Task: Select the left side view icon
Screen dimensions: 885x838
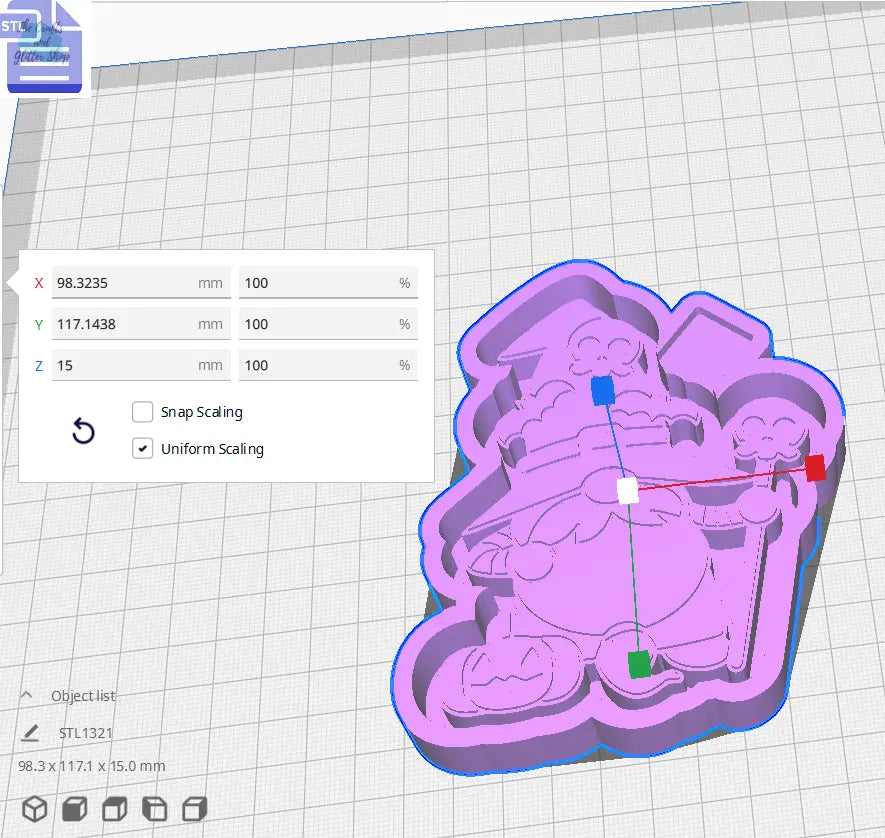Action: (155, 809)
